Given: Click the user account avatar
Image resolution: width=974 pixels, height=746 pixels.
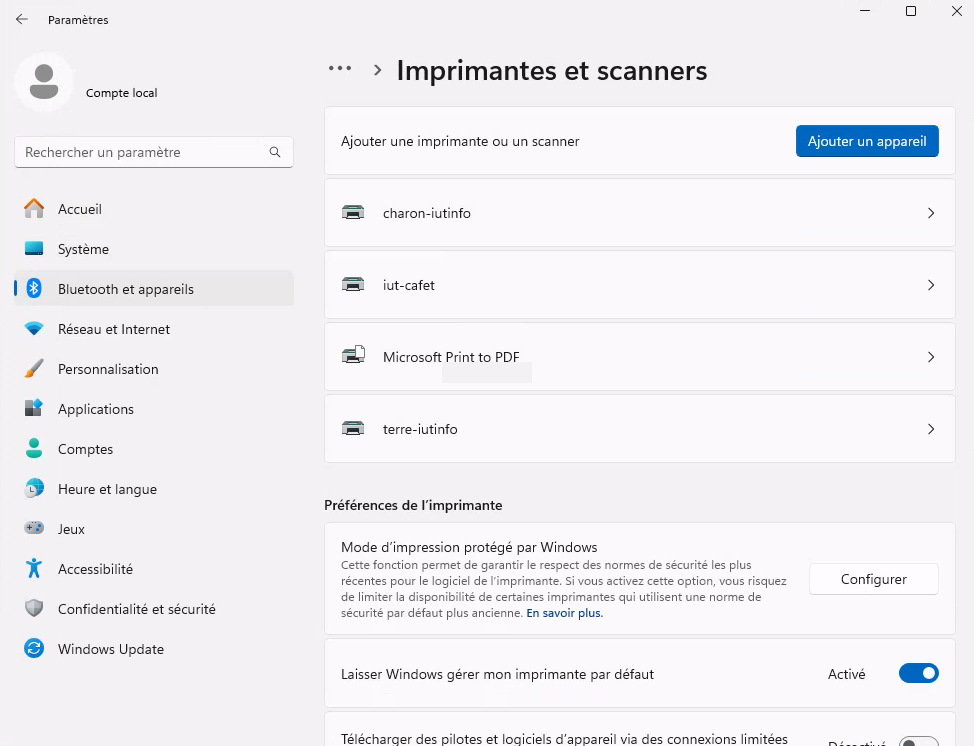Looking at the screenshot, I should click(44, 82).
